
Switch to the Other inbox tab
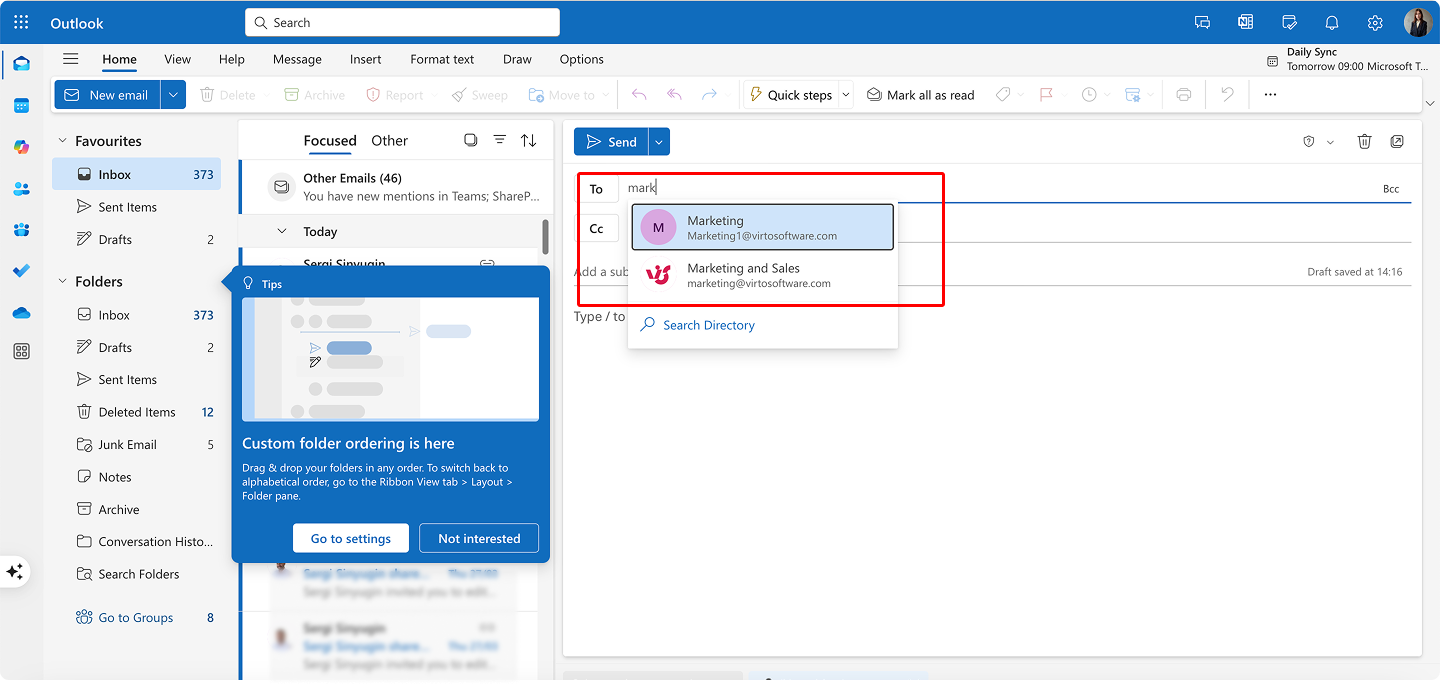point(389,141)
